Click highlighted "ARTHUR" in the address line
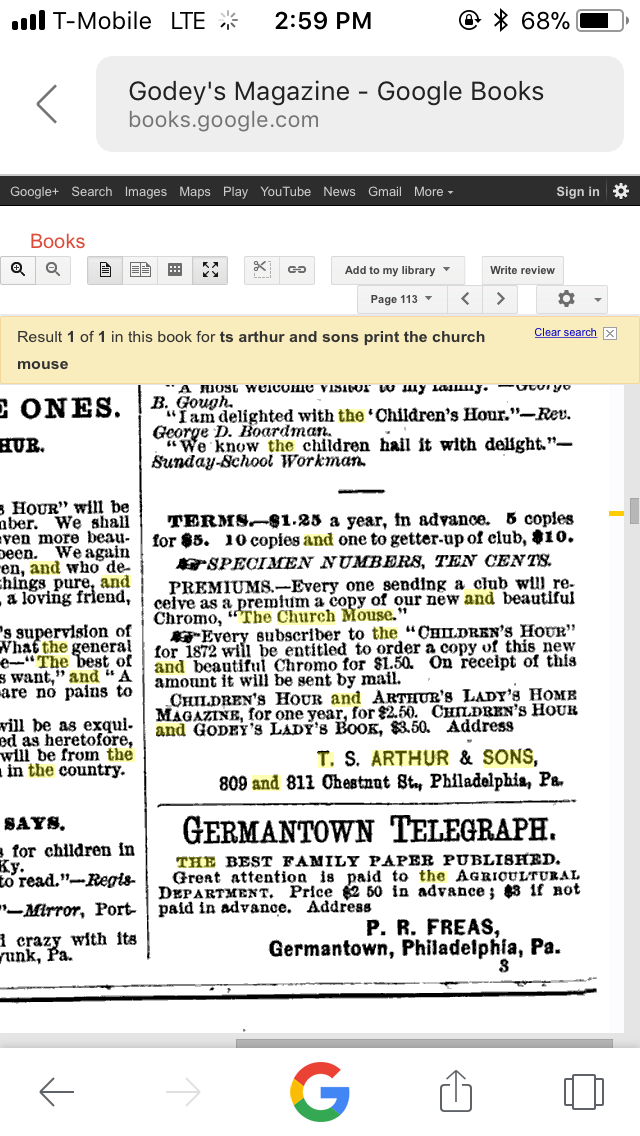Screen dimensions: 640x1136 [x=410, y=759]
